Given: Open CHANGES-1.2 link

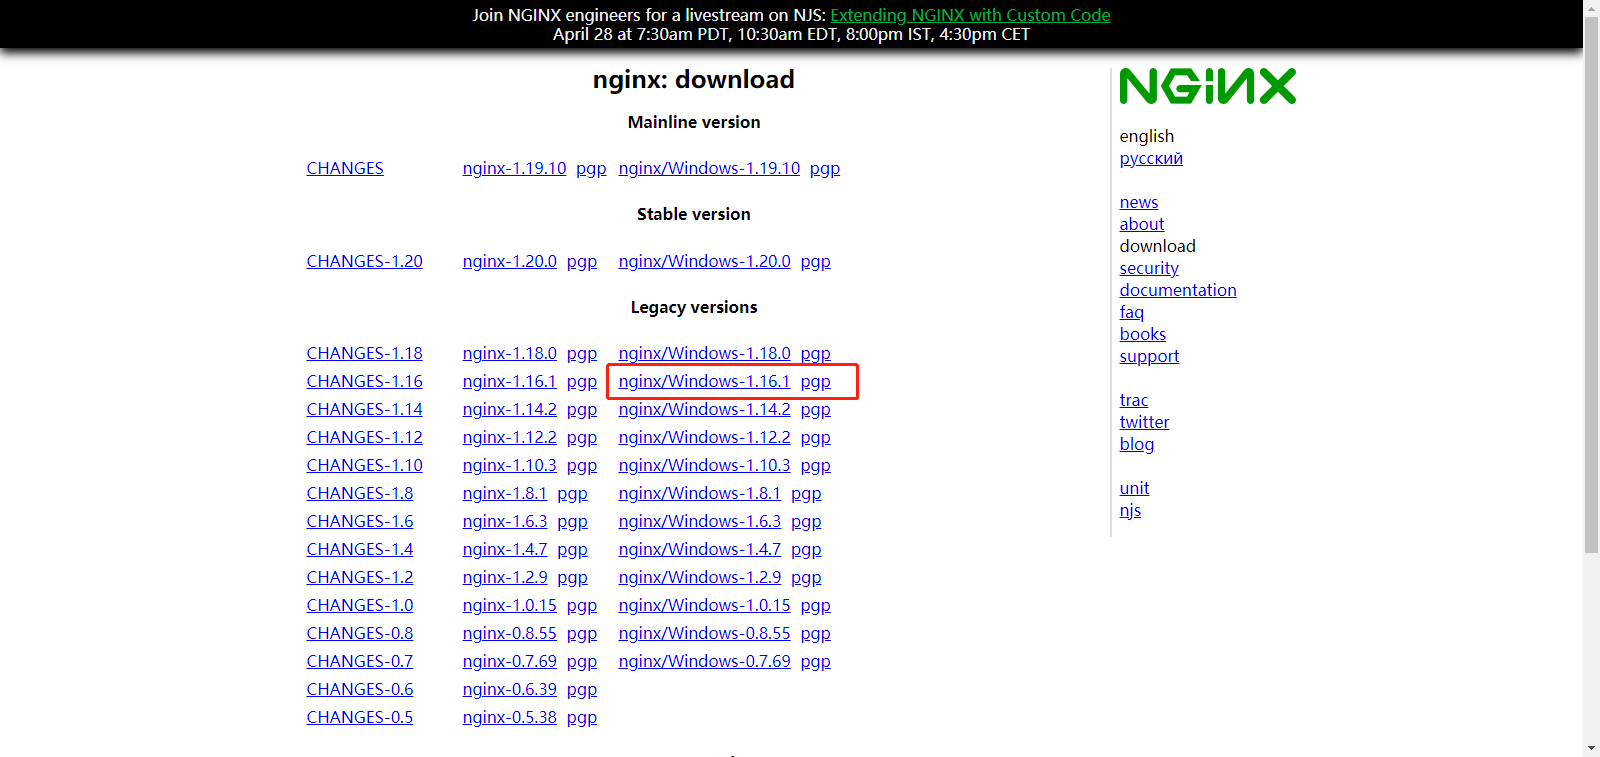Looking at the screenshot, I should coord(359,577).
